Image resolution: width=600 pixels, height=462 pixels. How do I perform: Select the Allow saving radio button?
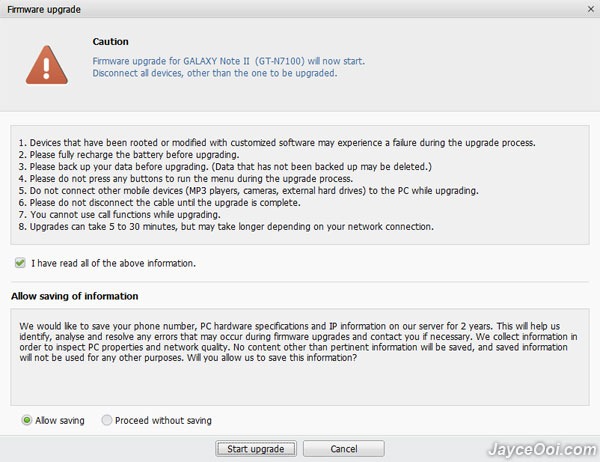point(26,420)
